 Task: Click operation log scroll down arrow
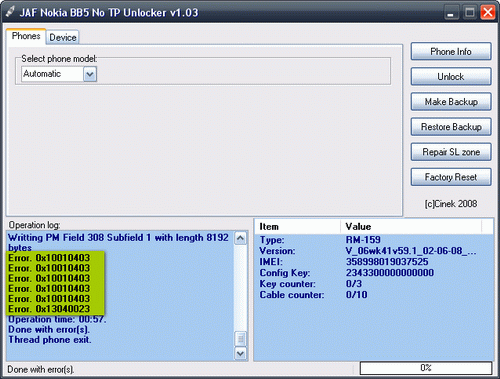(x=240, y=353)
